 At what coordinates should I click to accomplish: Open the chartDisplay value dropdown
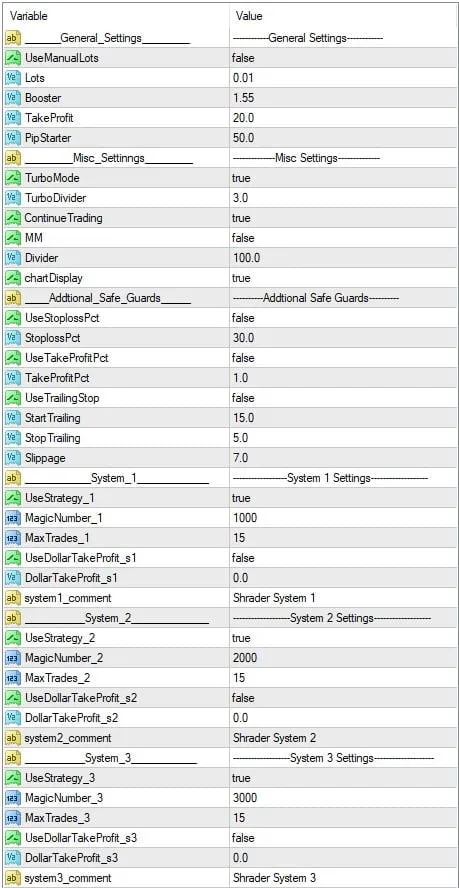point(344,278)
